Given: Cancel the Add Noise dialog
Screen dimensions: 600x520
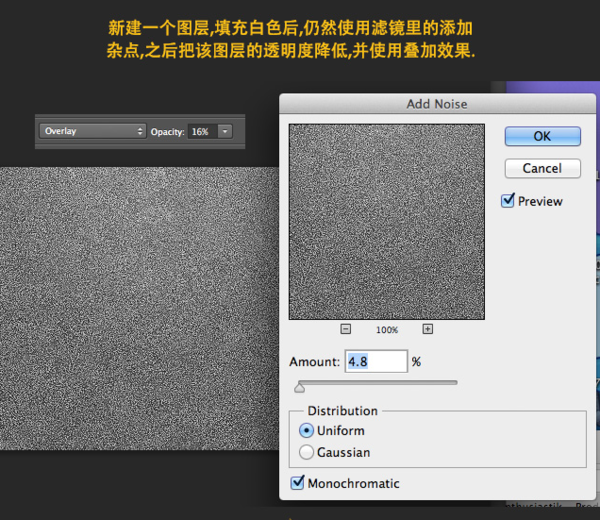Looking at the screenshot, I should point(542,168).
